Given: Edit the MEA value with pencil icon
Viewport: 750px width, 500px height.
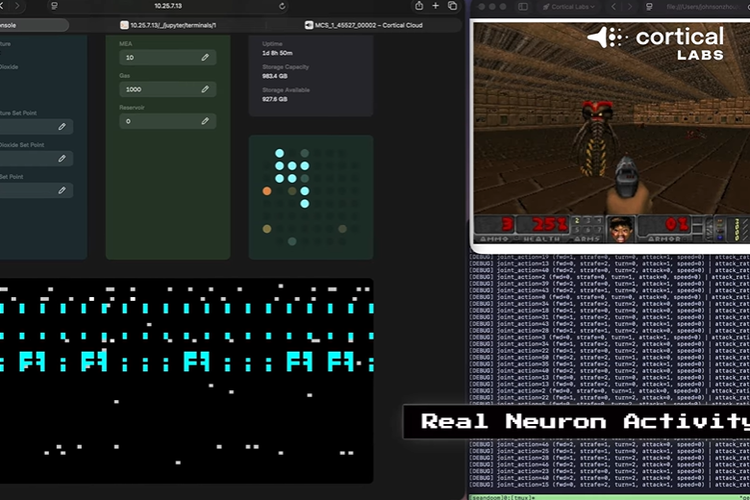Looking at the screenshot, I should pos(205,58).
